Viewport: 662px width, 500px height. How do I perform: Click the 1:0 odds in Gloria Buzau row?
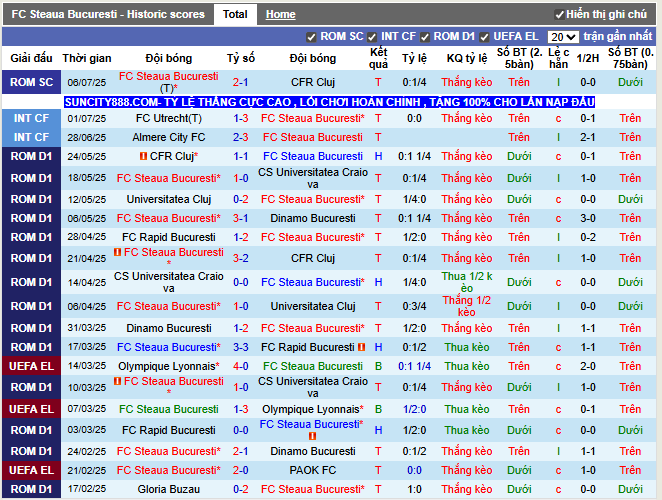coord(414,489)
